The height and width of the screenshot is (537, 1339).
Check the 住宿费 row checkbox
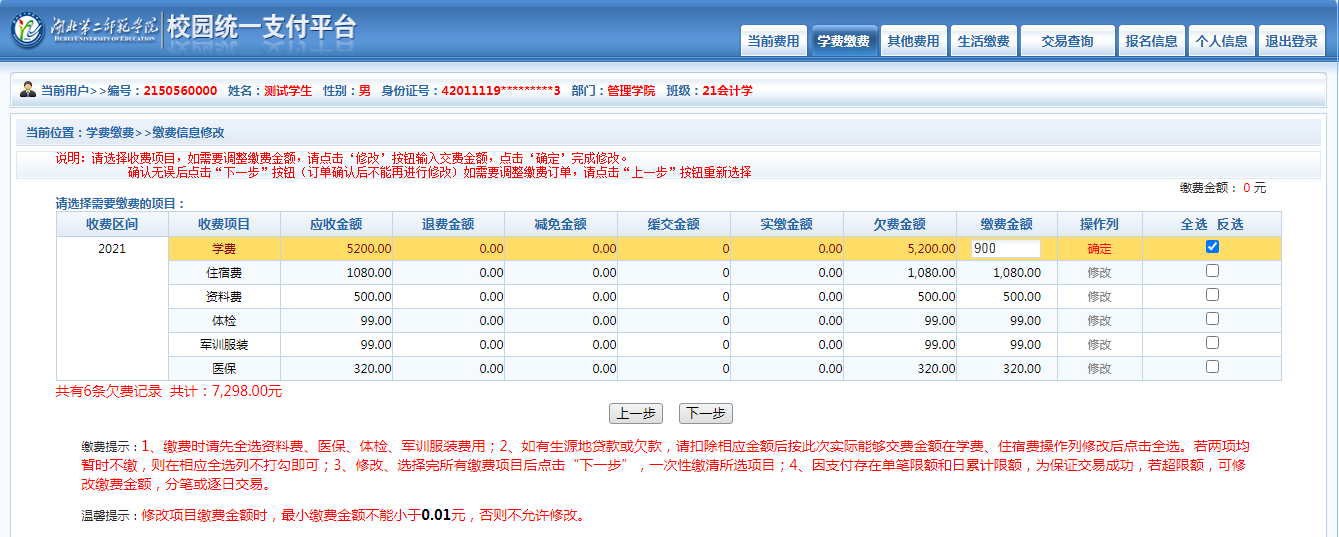[x=1212, y=271]
